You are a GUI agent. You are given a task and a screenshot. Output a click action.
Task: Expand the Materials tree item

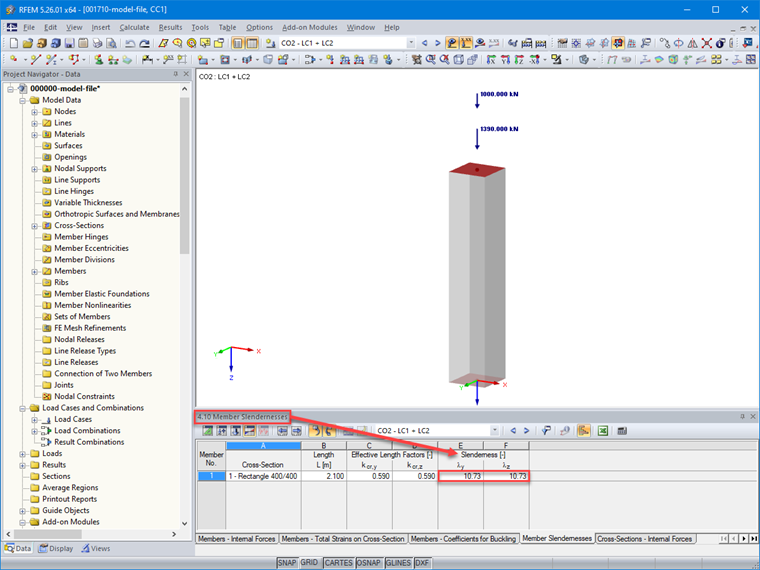point(34,135)
